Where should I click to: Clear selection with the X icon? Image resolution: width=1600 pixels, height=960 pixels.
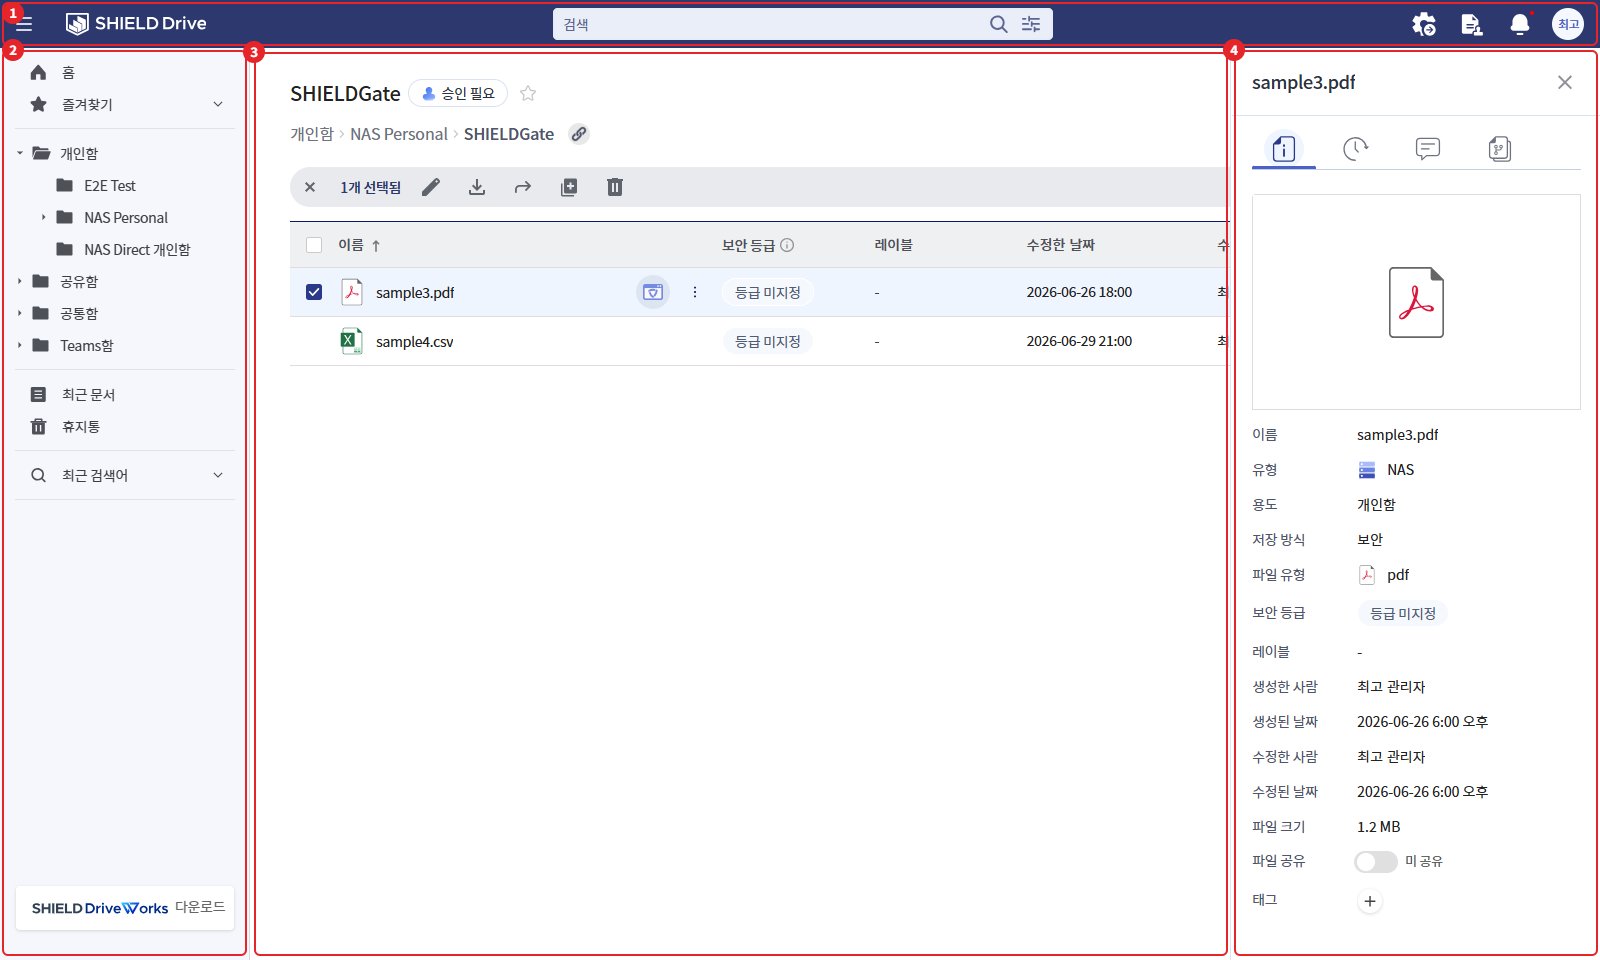coord(310,187)
